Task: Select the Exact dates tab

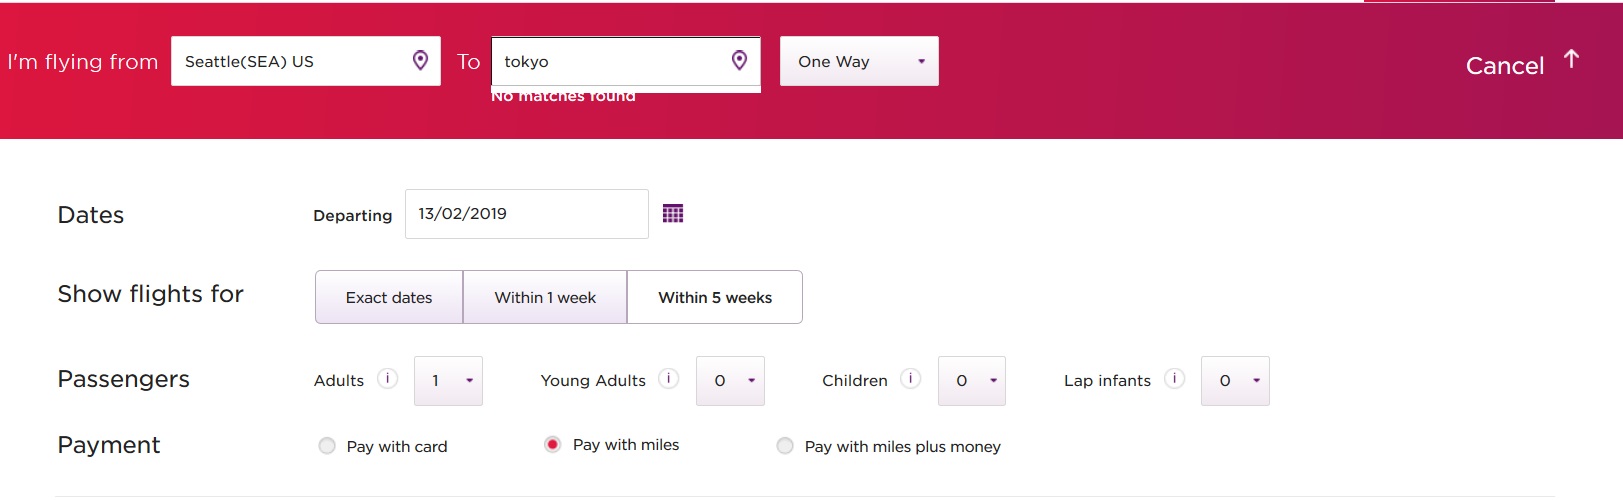Action: pyautogui.click(x=389, y=298)
